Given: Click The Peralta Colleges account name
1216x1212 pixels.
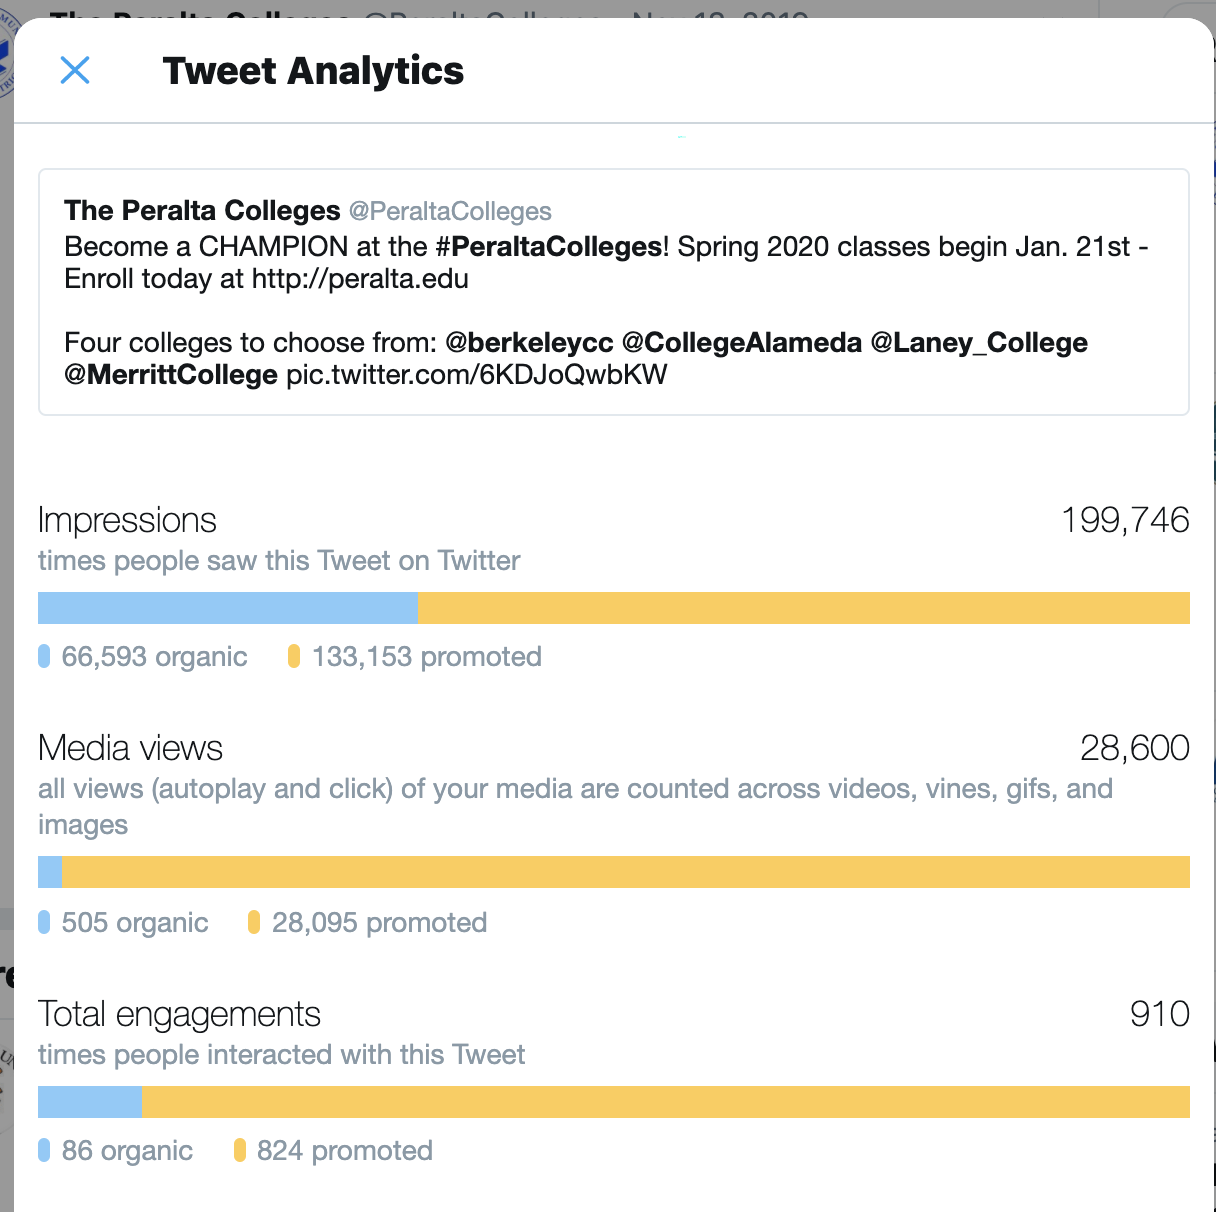Looking at the screenshot, I should pyautogui.click(x=202, y=211).
